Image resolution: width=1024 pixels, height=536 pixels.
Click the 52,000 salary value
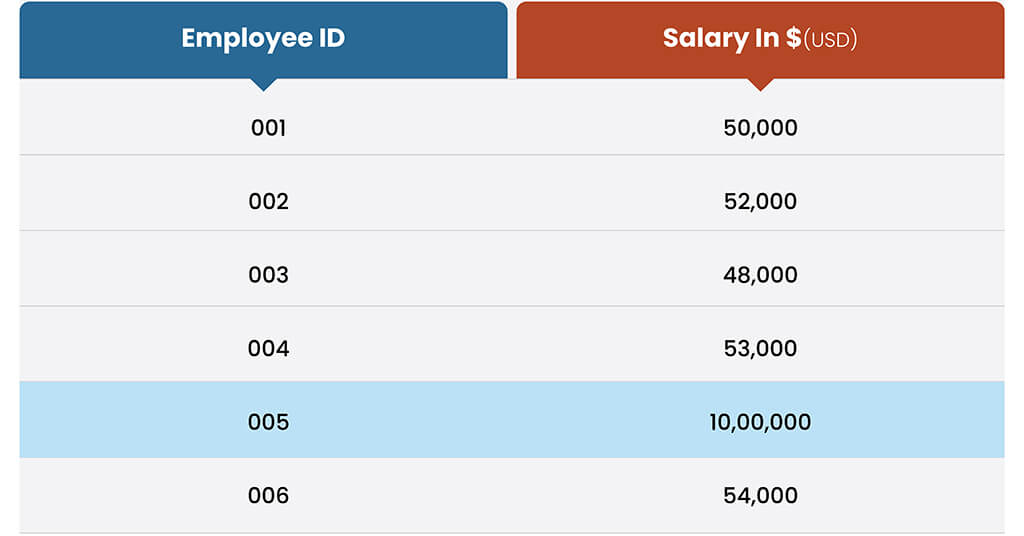[760, 202]
